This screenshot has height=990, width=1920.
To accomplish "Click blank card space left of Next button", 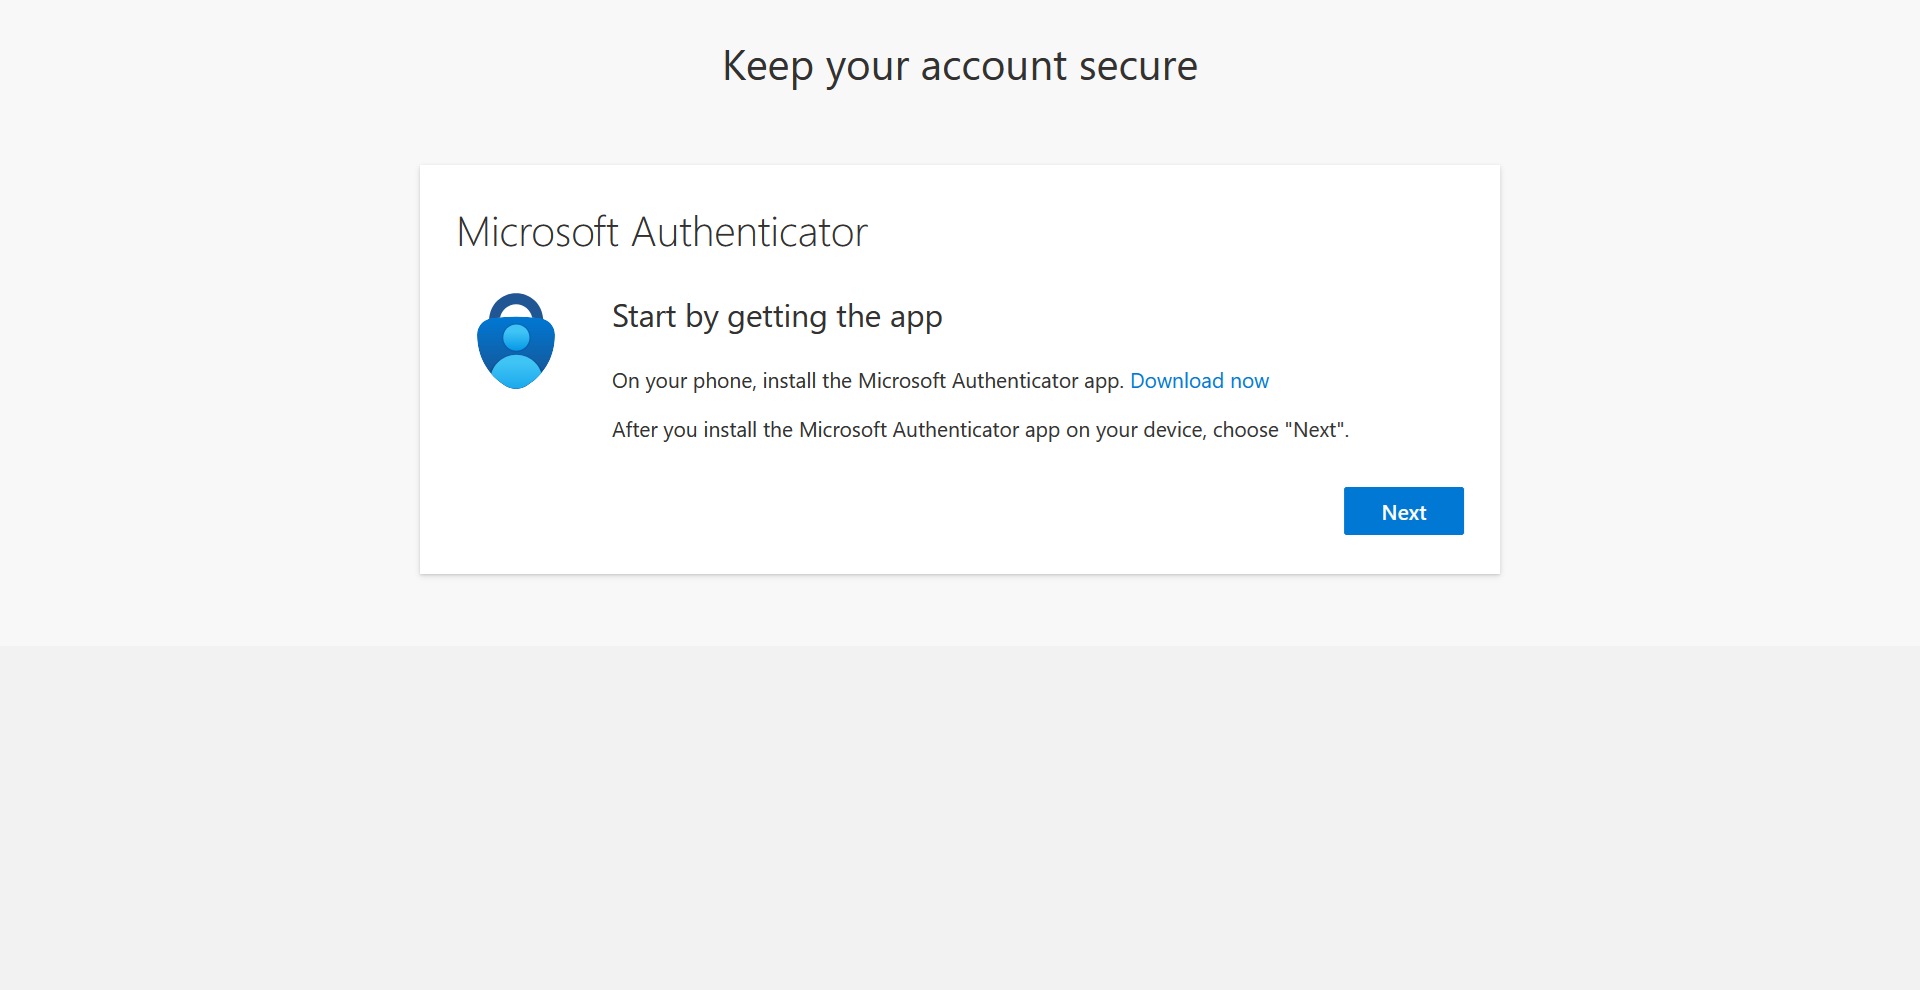I will pos(900,511).
